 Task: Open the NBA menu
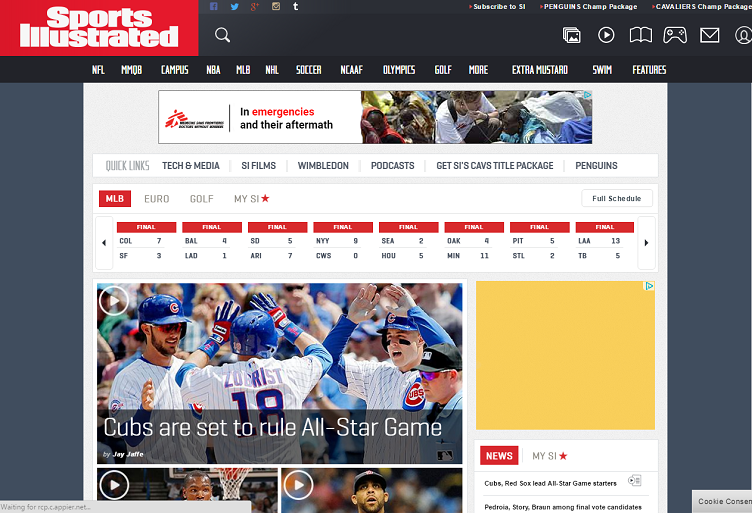tap(213, 70)
